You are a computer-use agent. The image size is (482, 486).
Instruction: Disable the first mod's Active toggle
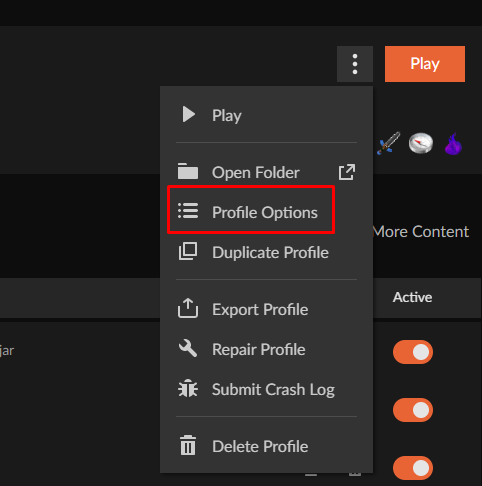coord(413,352)
